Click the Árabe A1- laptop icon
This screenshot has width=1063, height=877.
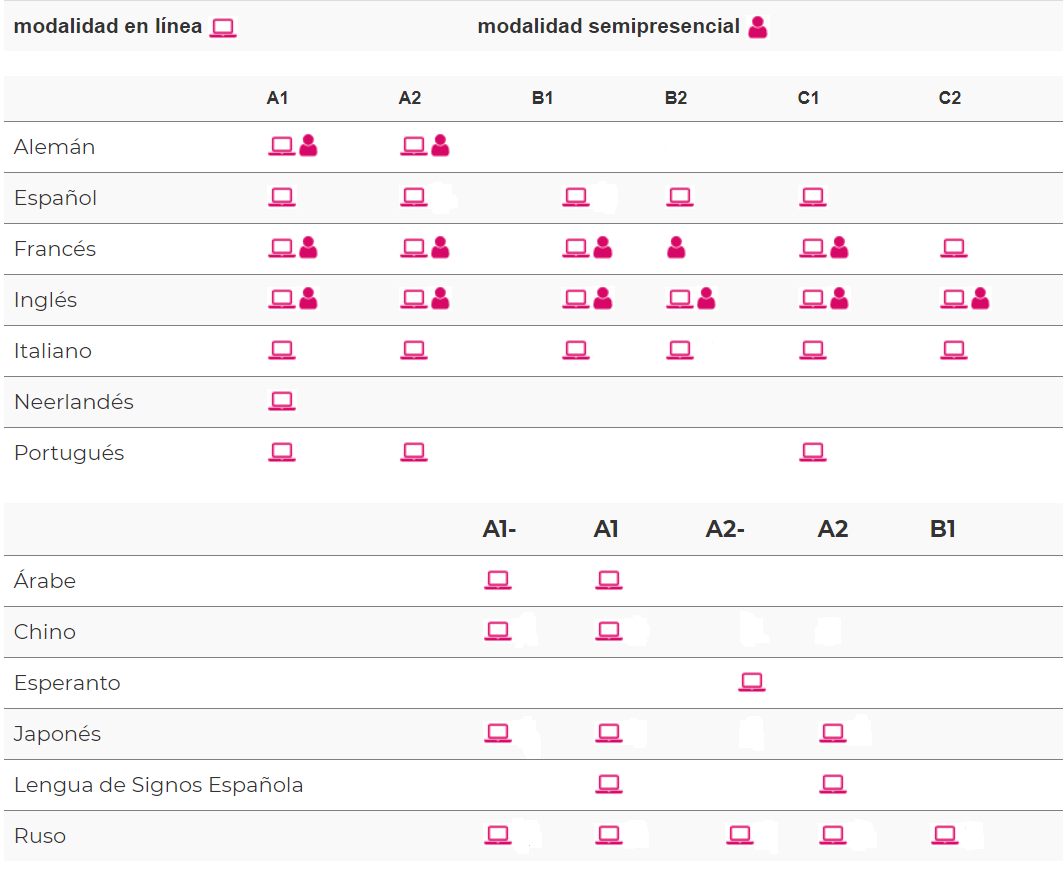(x=498, y=581)
